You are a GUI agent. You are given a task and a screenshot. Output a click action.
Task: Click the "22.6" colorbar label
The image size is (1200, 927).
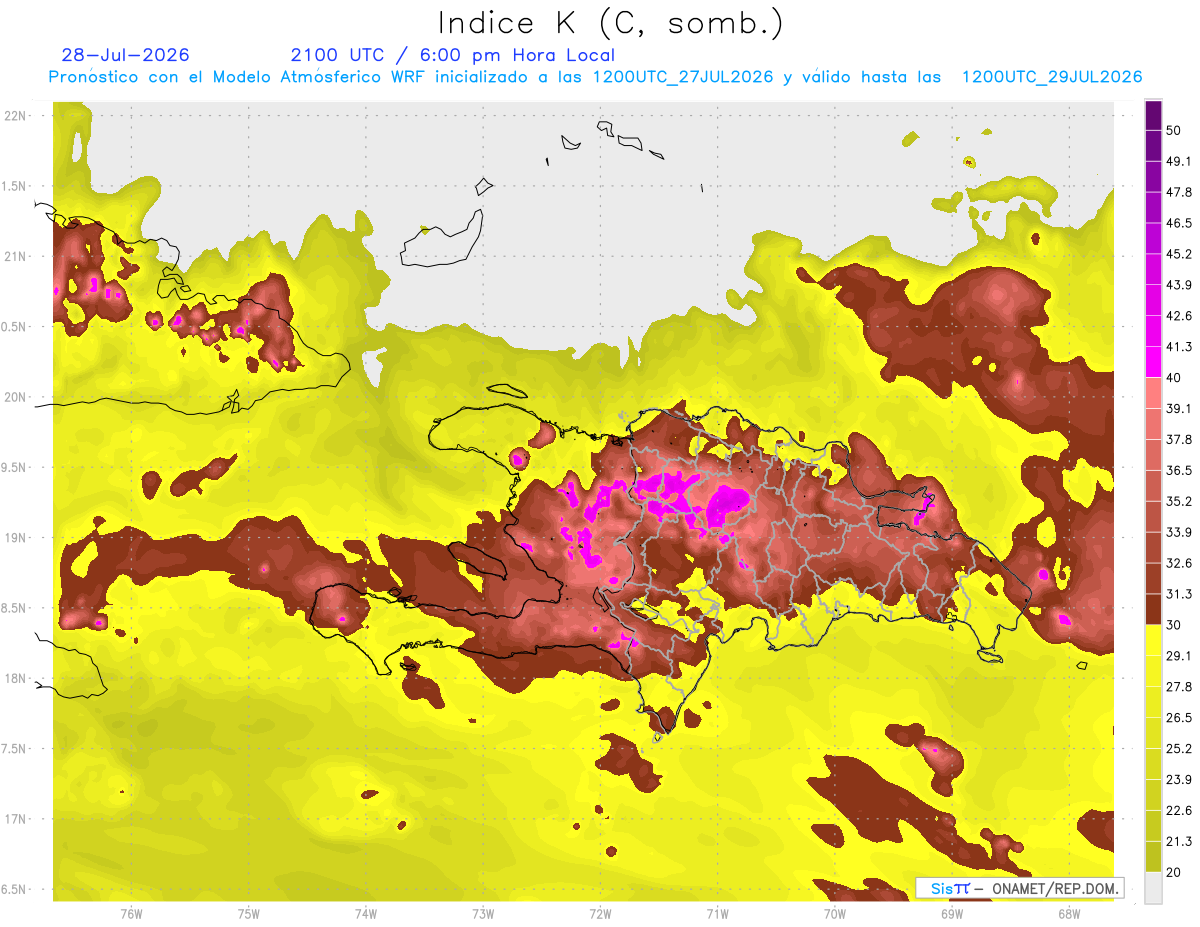[1180, 811]
